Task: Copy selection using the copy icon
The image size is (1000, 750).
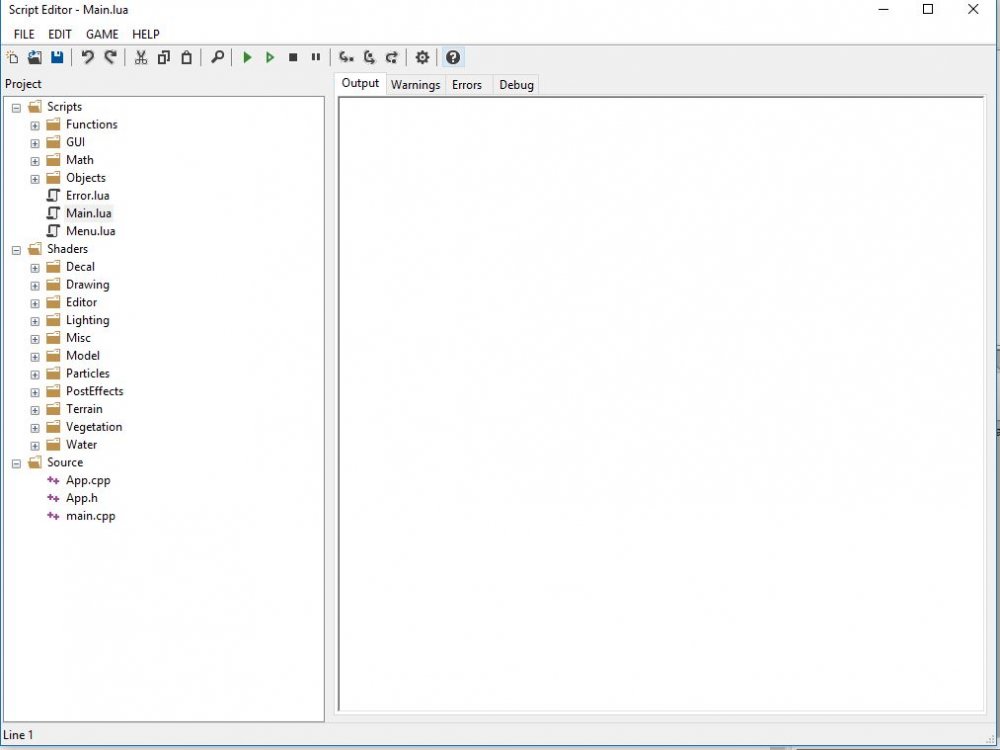Action: 164,57
